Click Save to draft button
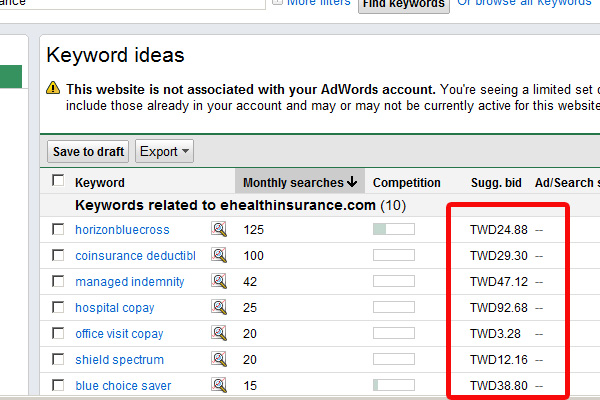This screenshot has height=400, width=600. tap(88, 151)
